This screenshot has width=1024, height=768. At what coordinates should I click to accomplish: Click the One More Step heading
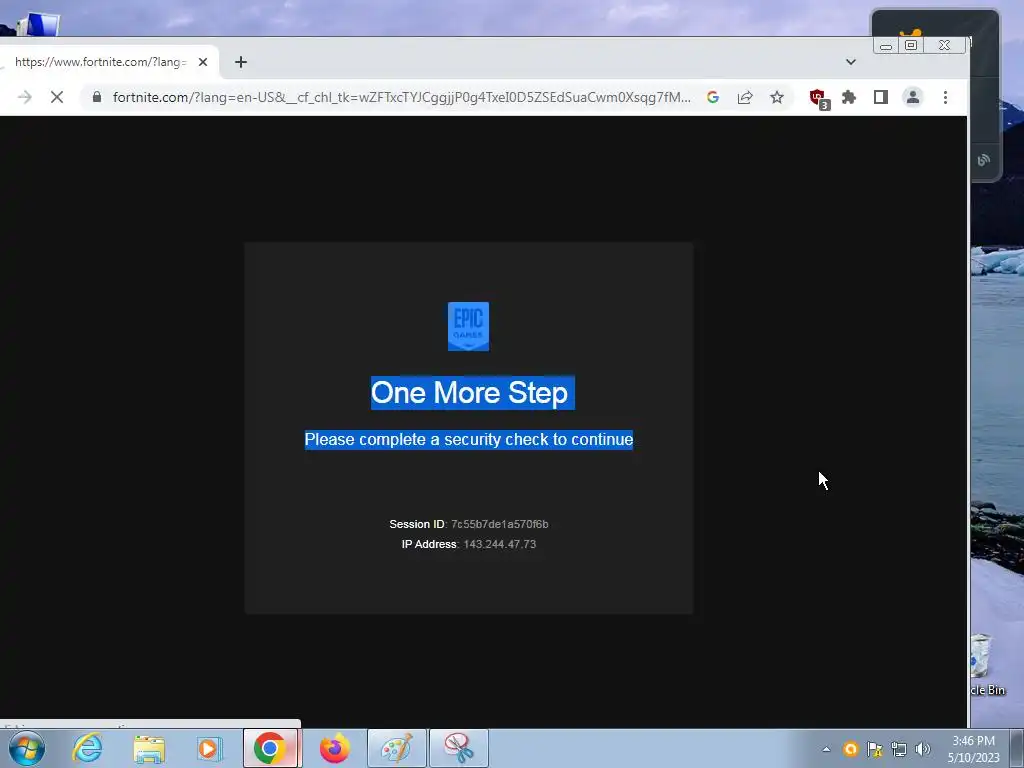point(469,392)
